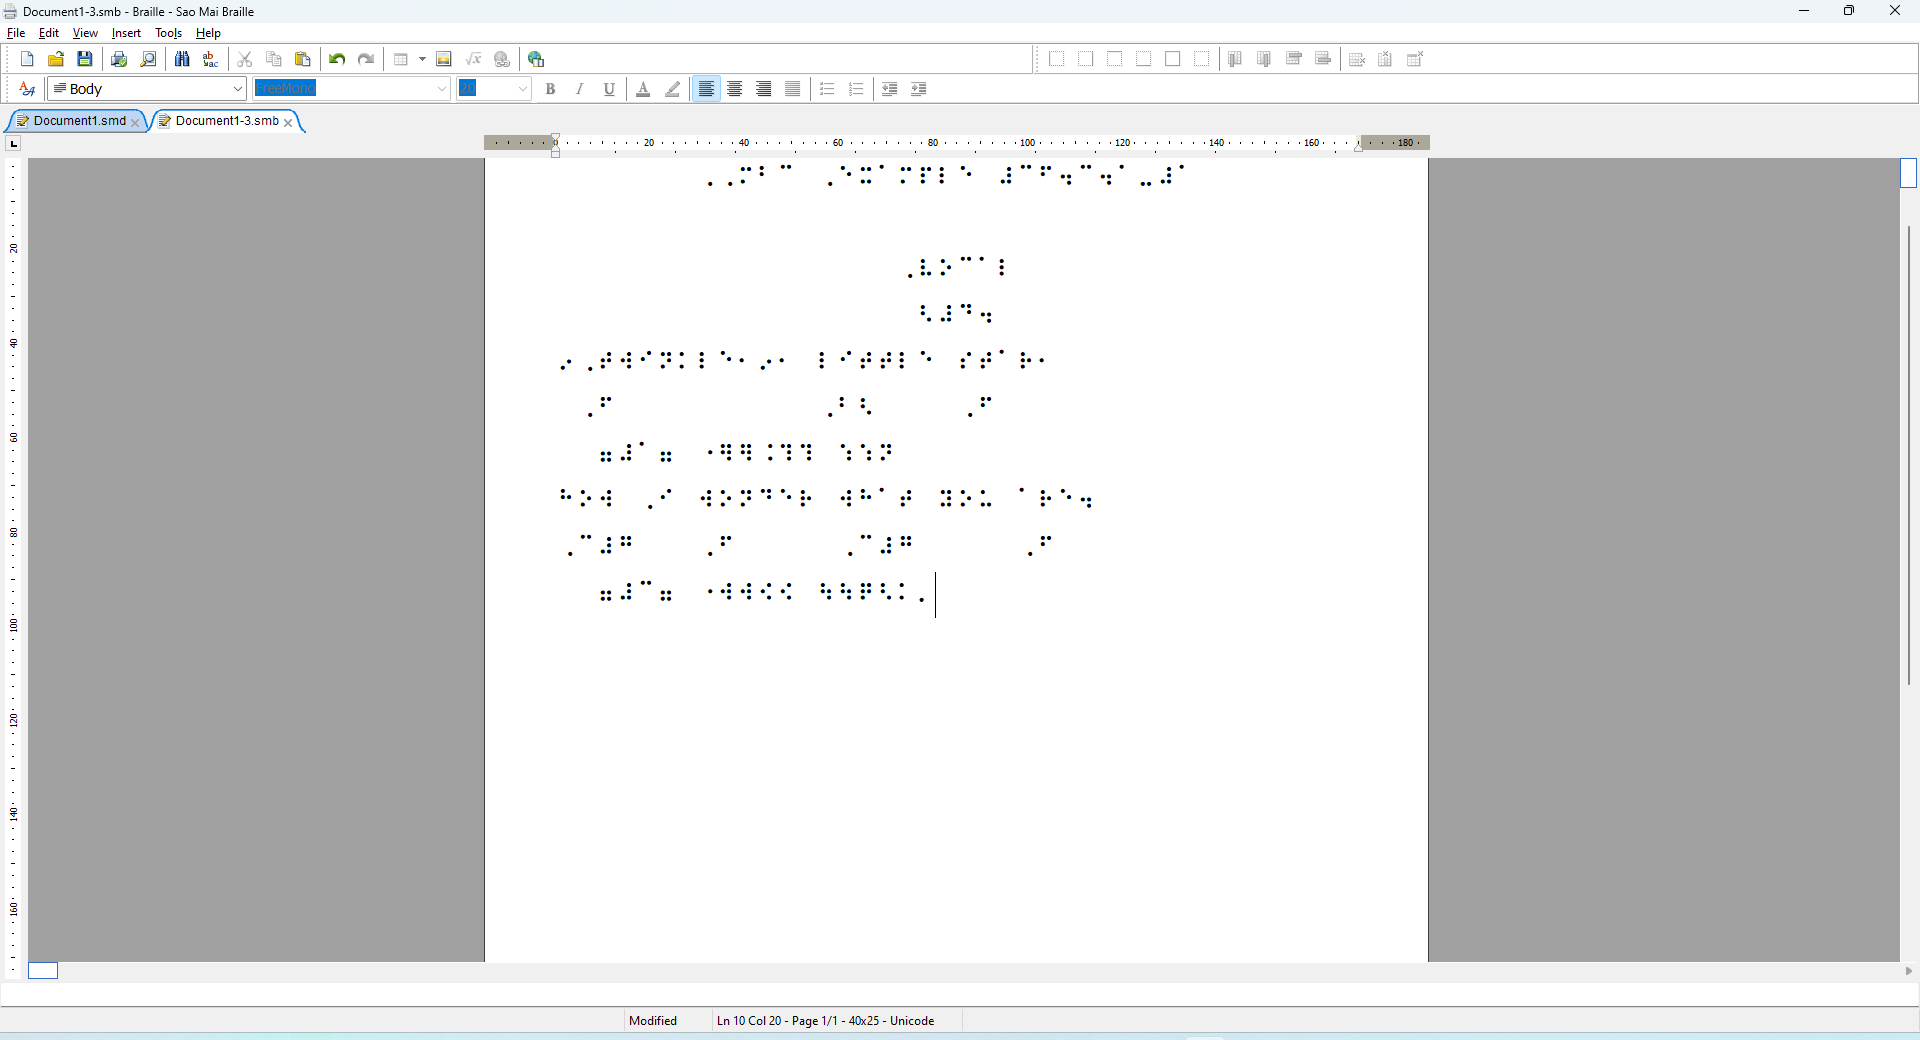The image size is (1920, 1040).
Task: Click the Insert Picture icon
Action: 444,59
